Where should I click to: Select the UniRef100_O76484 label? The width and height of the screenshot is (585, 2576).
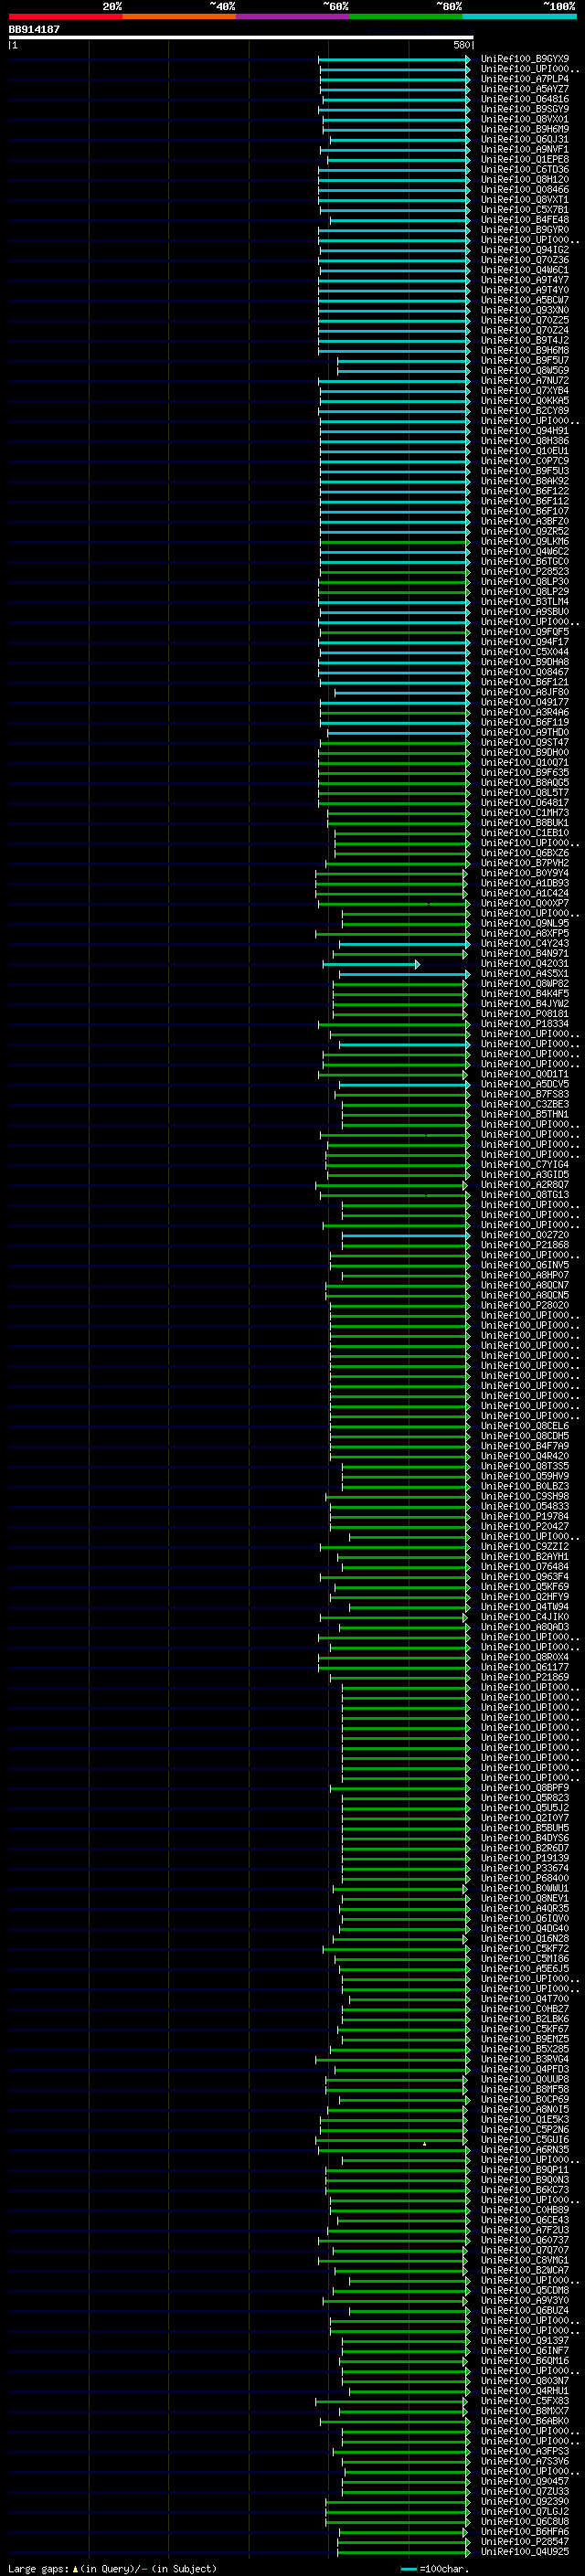[524, 1566]
